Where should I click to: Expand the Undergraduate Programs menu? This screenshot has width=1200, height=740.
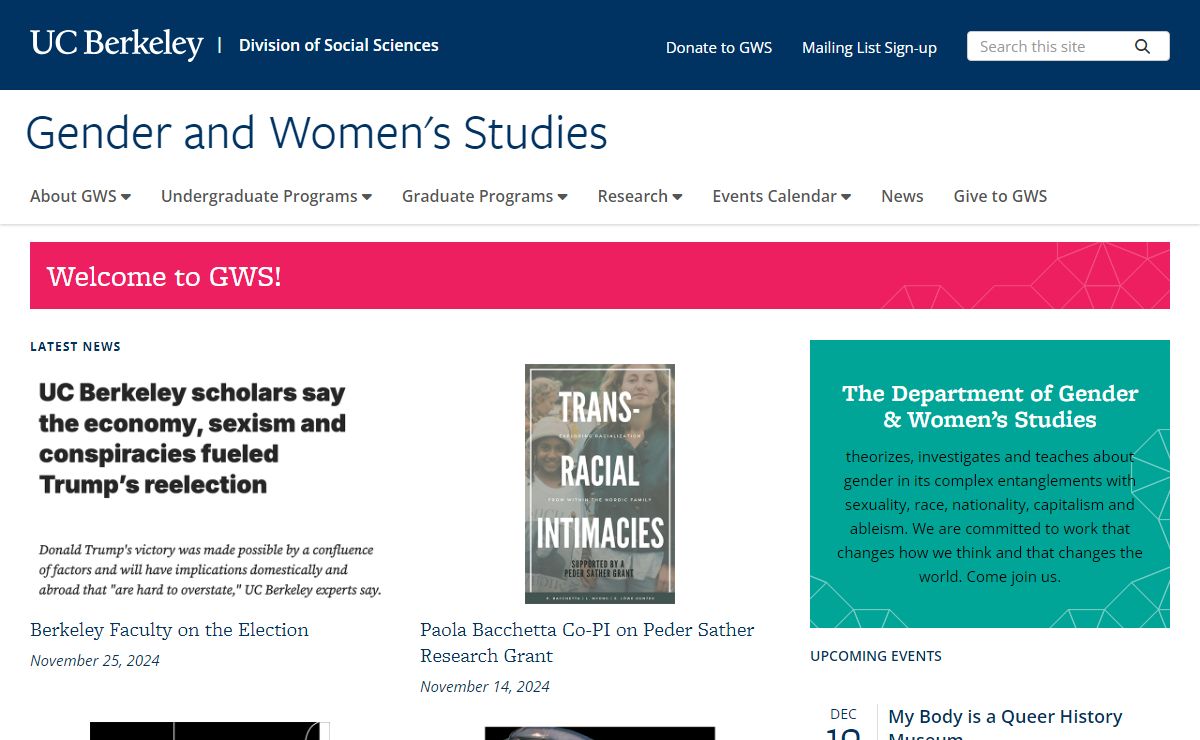pyautogui.click(x=266, y=196)
